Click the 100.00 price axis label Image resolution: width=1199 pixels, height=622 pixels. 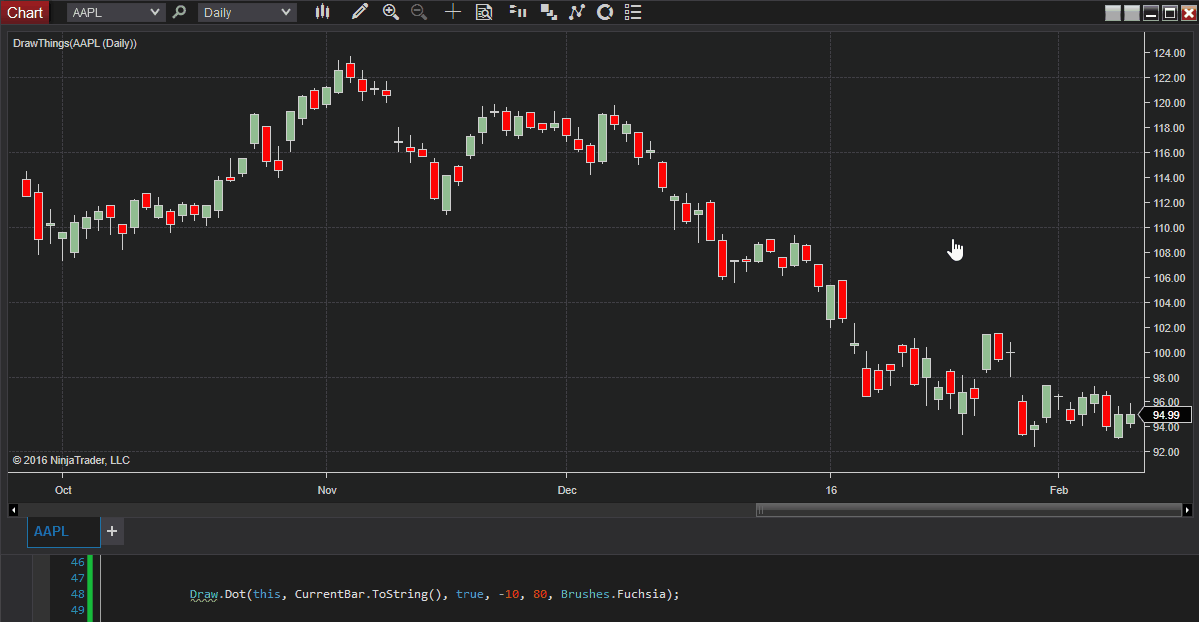click(x=1169, y=353)
